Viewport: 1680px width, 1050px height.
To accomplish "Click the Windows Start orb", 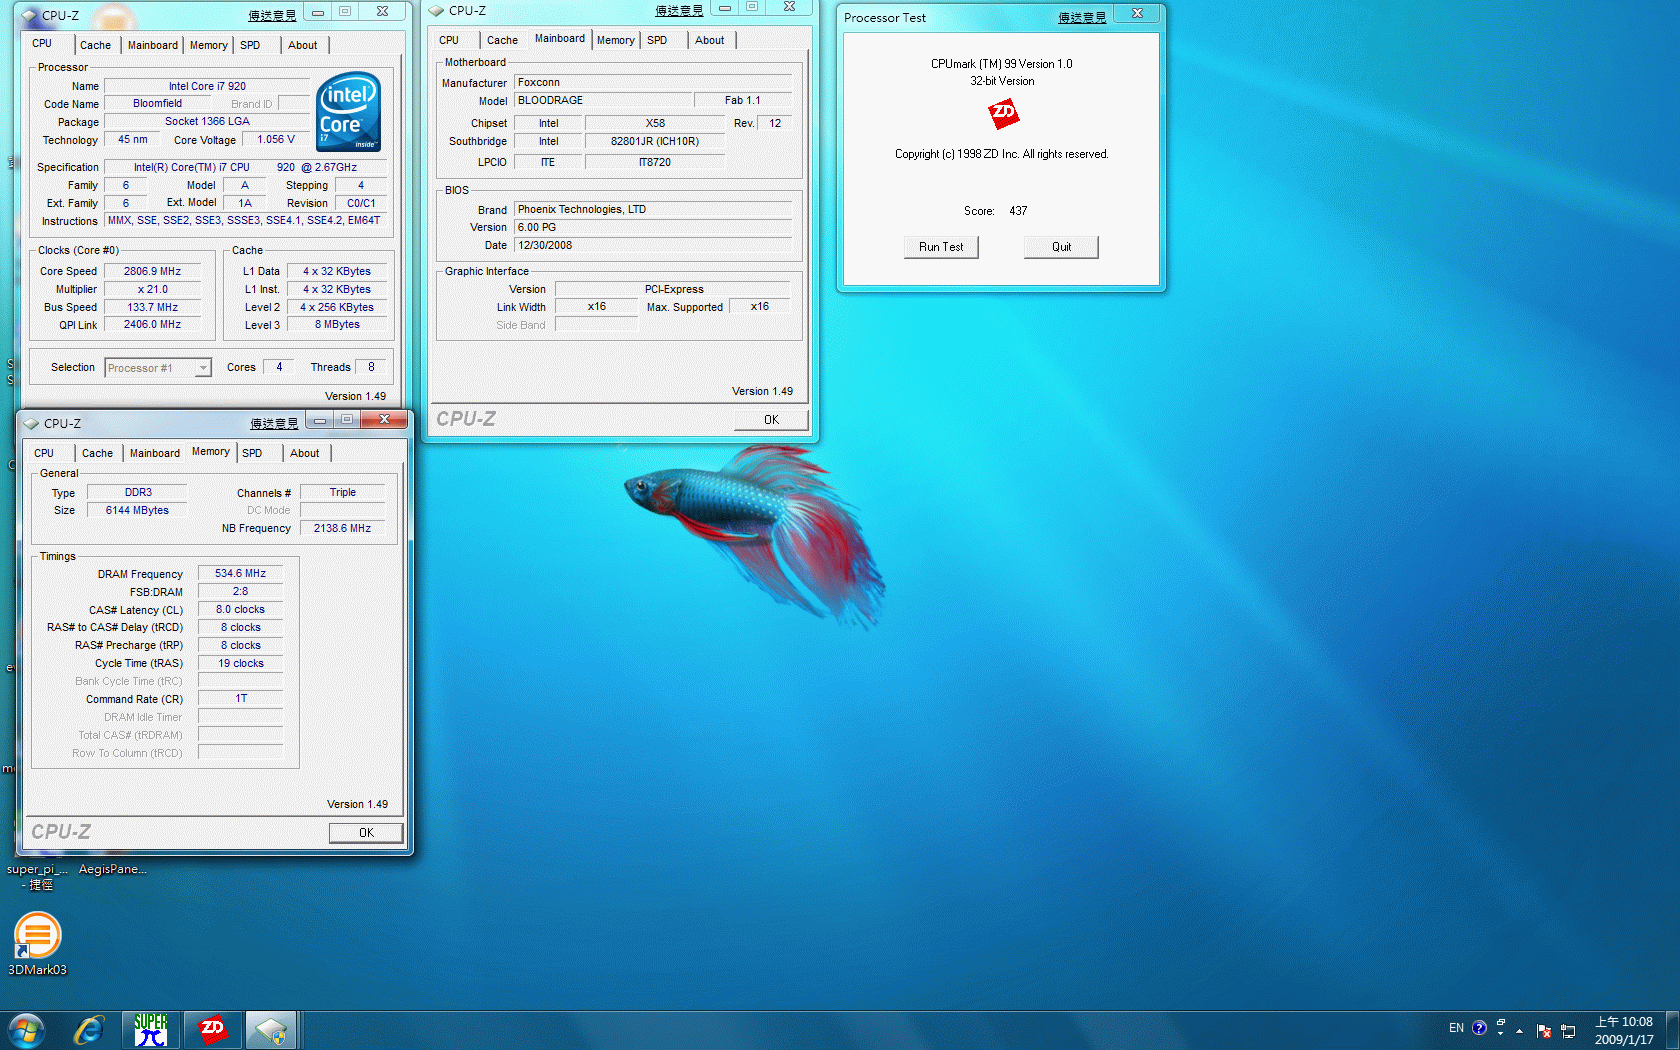I will coord(26,1030).
